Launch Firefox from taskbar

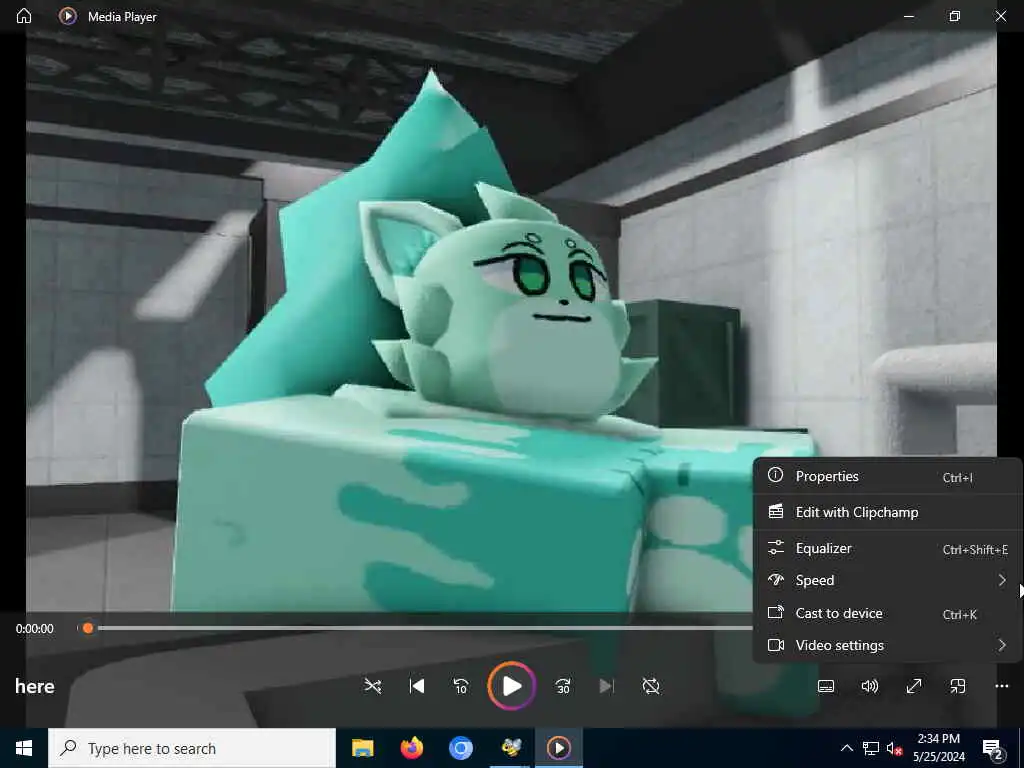tap(411, 748)
